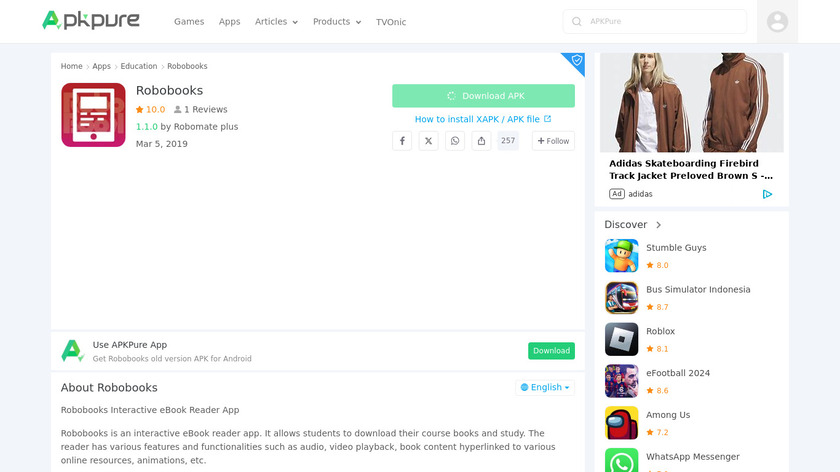Click the generic share icon
The width and height of the screenshot is (840, 472).
pos(481,141)
